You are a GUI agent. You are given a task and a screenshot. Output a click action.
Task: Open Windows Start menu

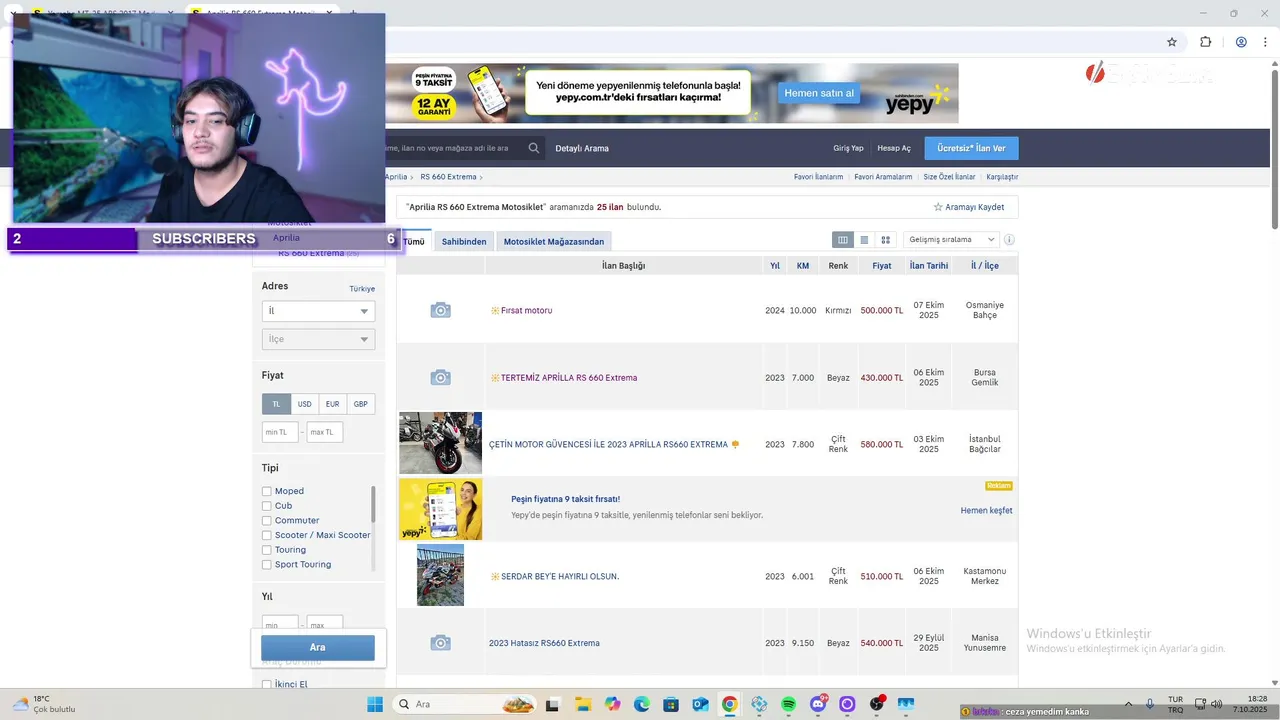(x=375, y=704)
